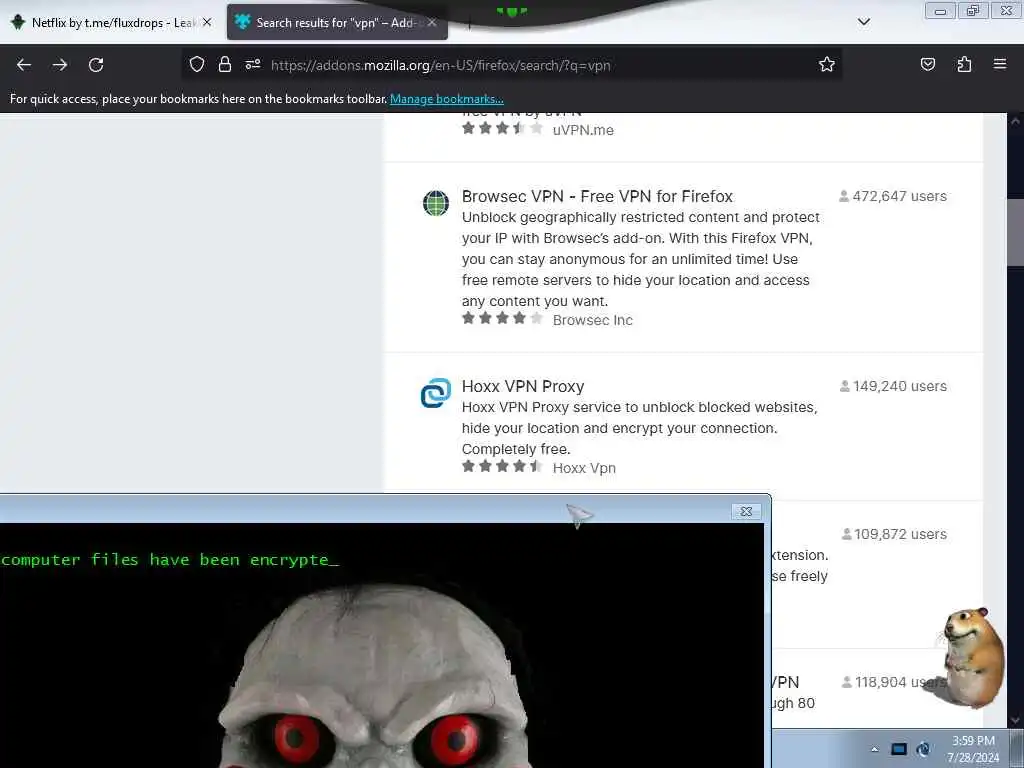
Task: Select the uVPN.me author text
Action: pyautogui.click(x=583, y=130)
